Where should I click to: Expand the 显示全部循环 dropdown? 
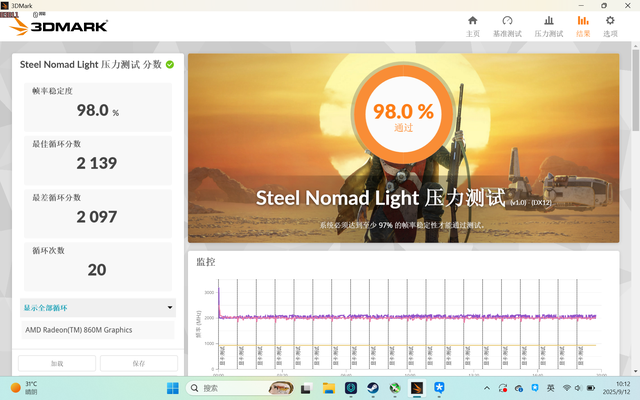coord(98,308)
